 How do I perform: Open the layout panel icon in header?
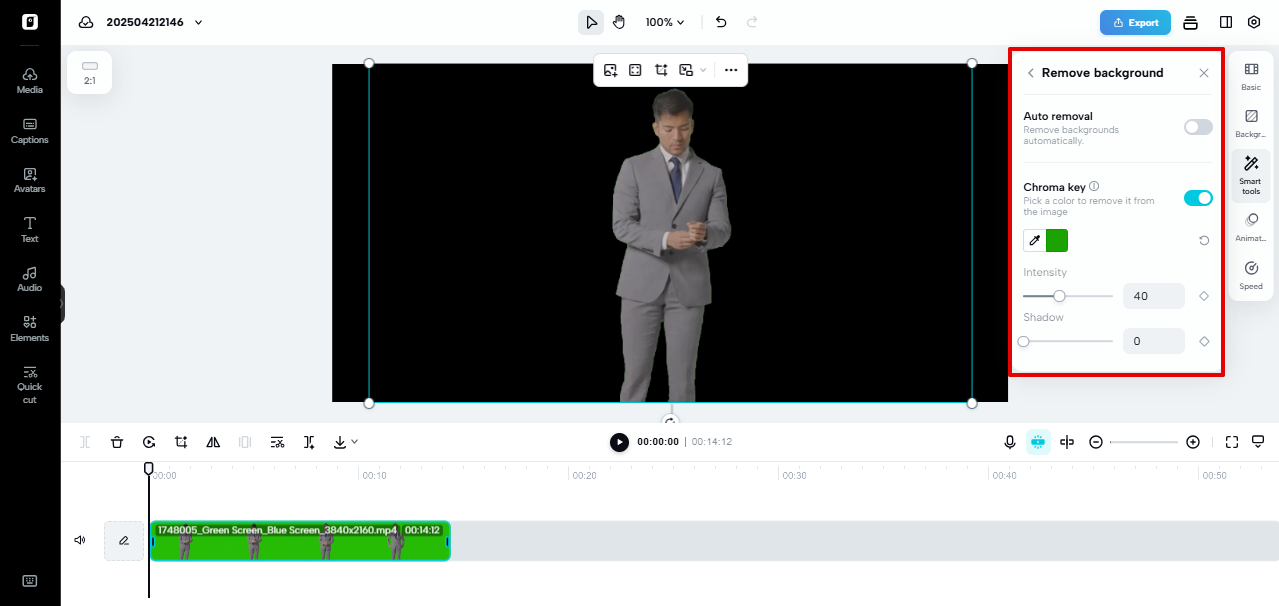1226,22
